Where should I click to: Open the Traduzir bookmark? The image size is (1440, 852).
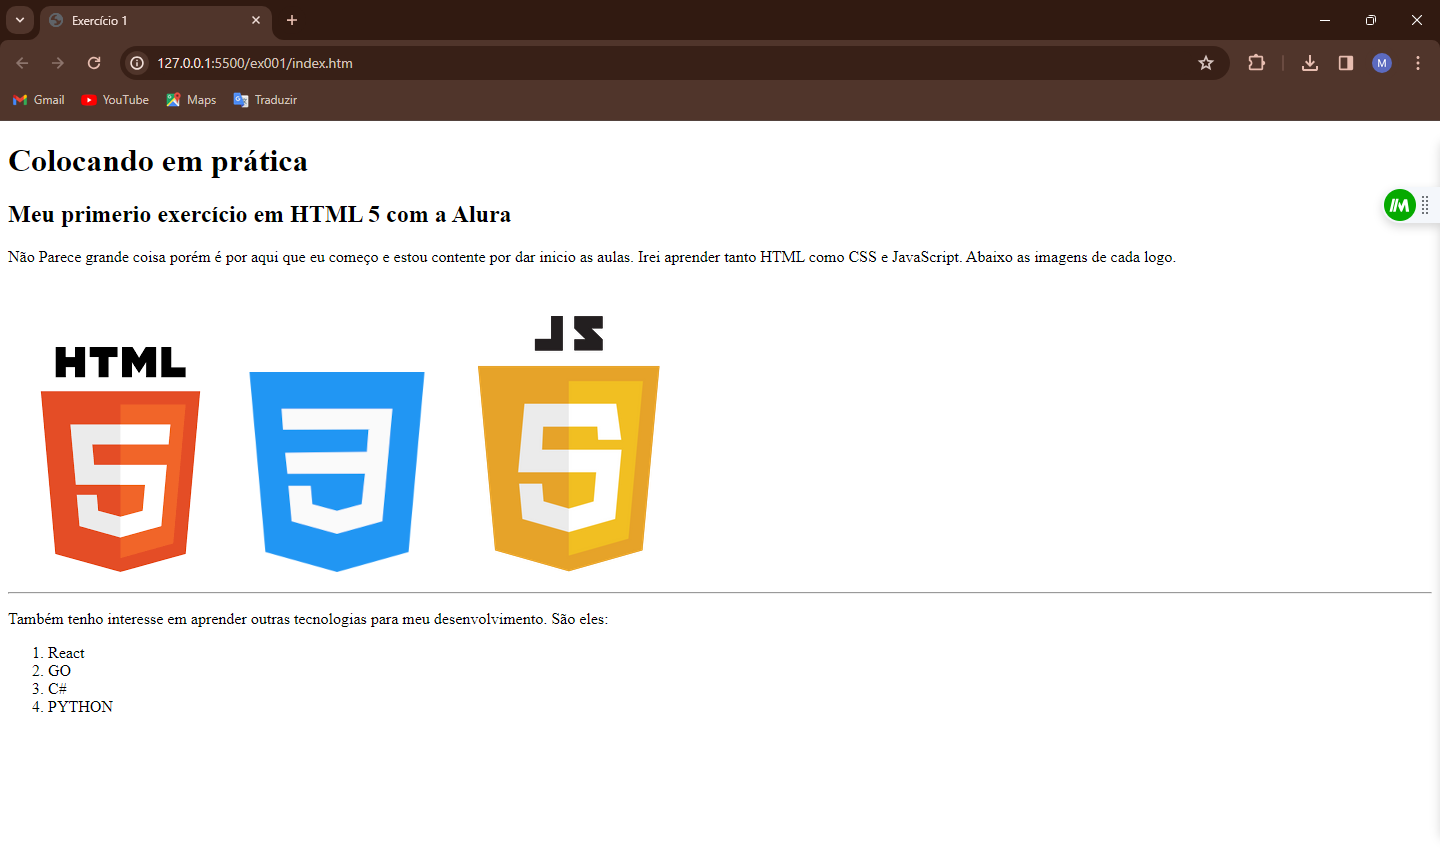click(x=265, y=100)
